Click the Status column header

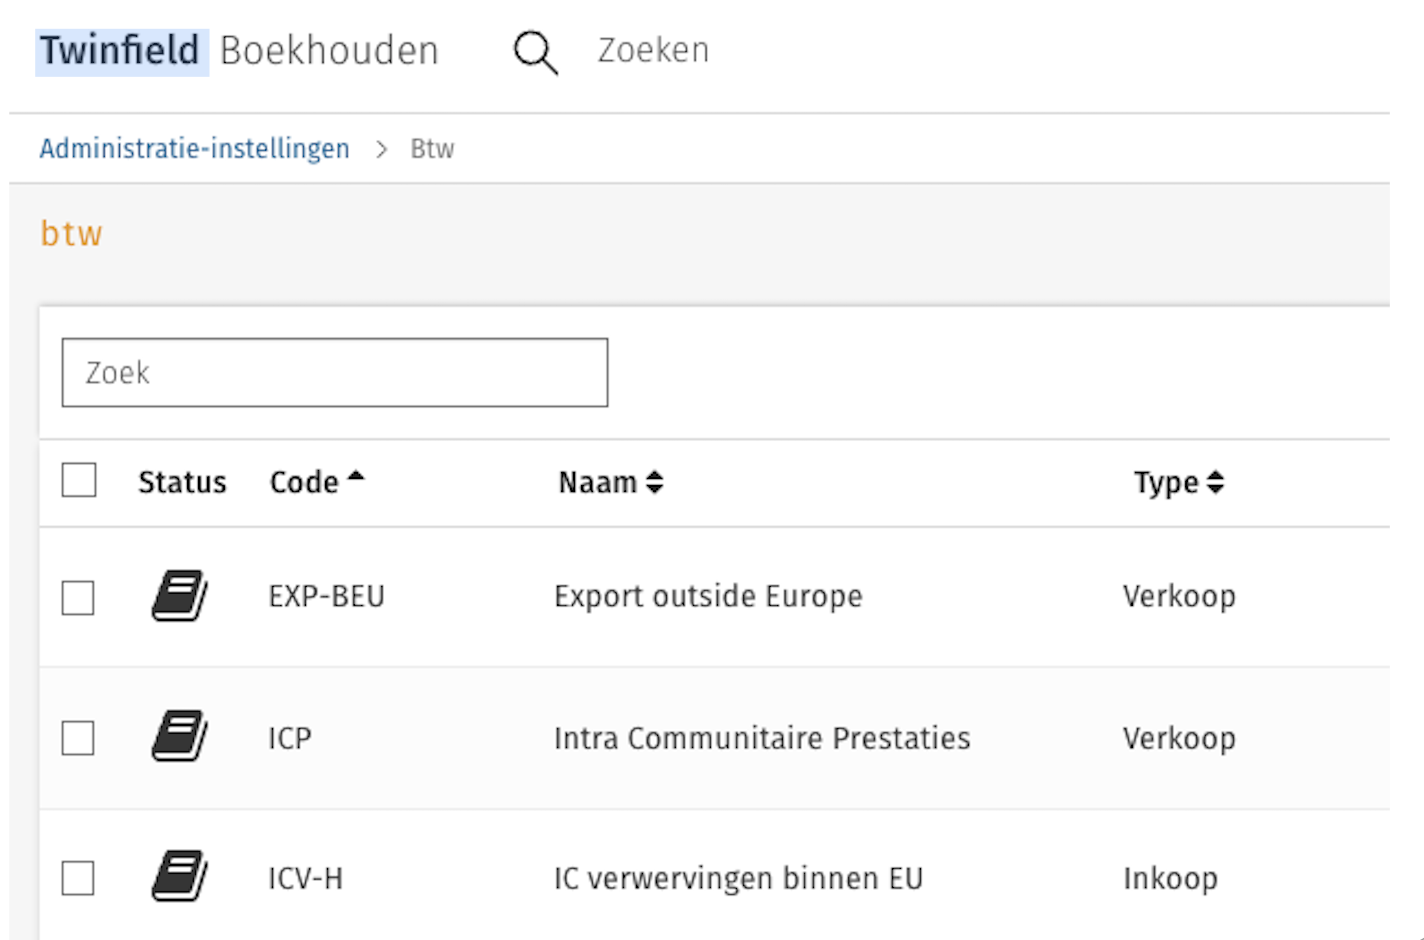182,483
